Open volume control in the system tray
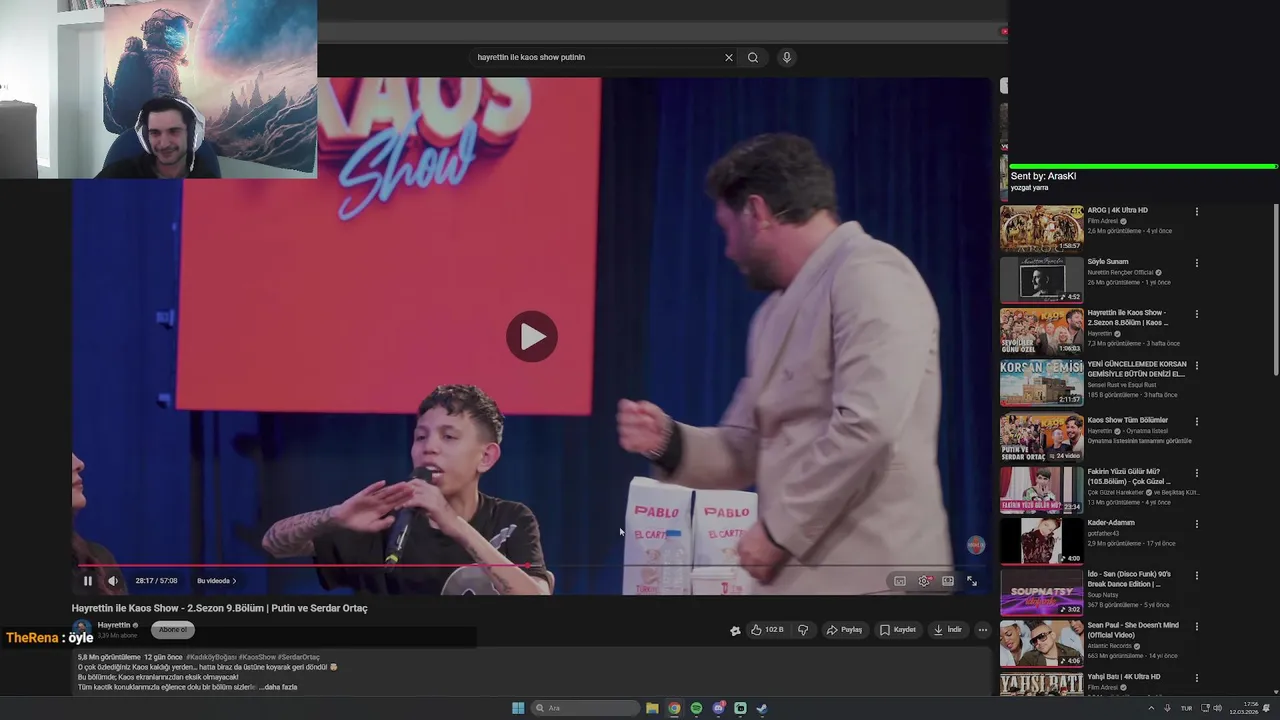 click(x=1217, y=708)
